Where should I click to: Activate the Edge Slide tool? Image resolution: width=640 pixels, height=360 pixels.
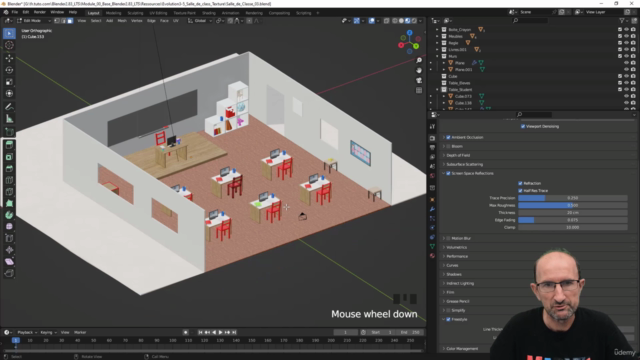(x=9, y=238)
